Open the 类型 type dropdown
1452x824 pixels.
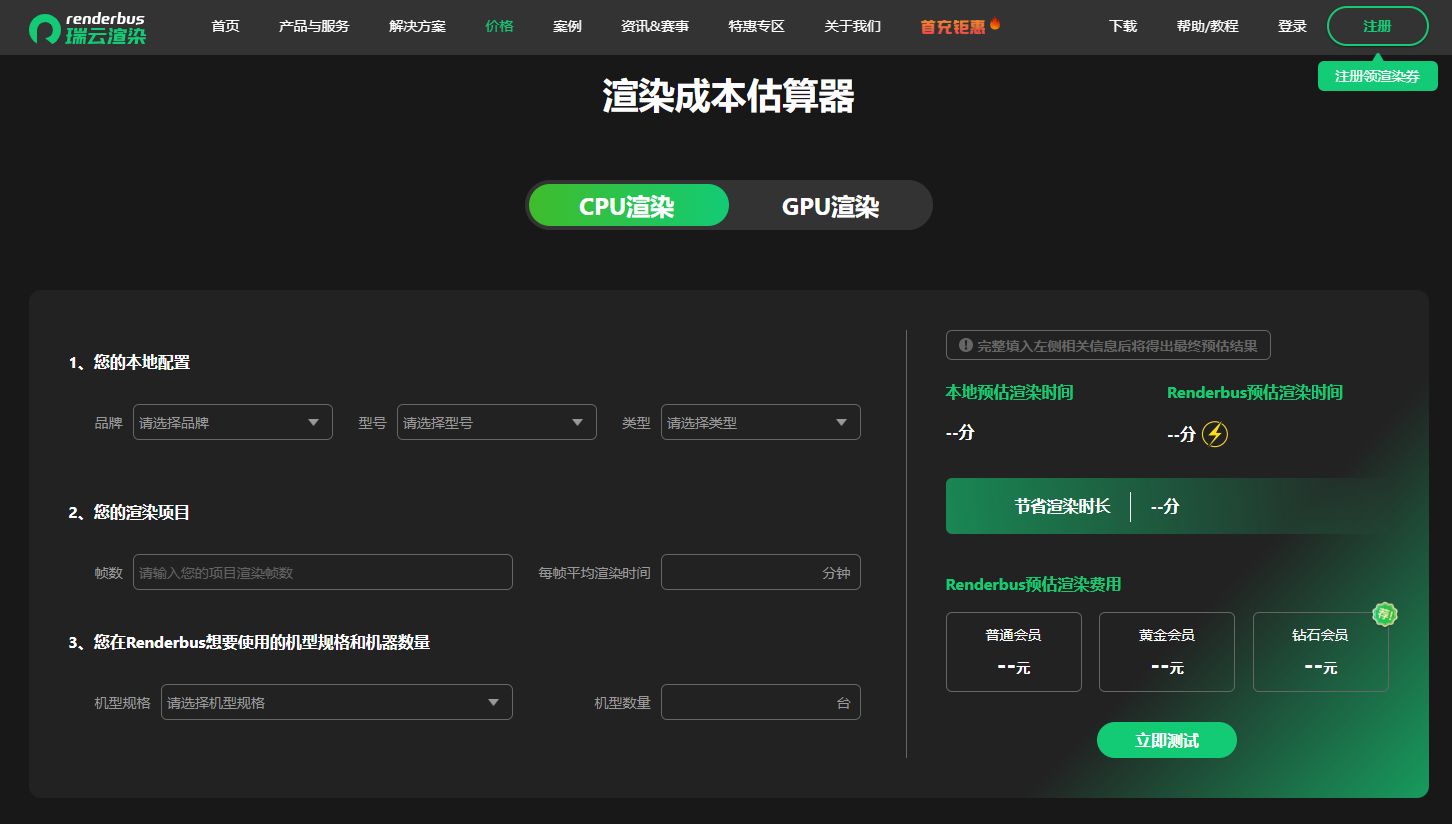point(761,422)
